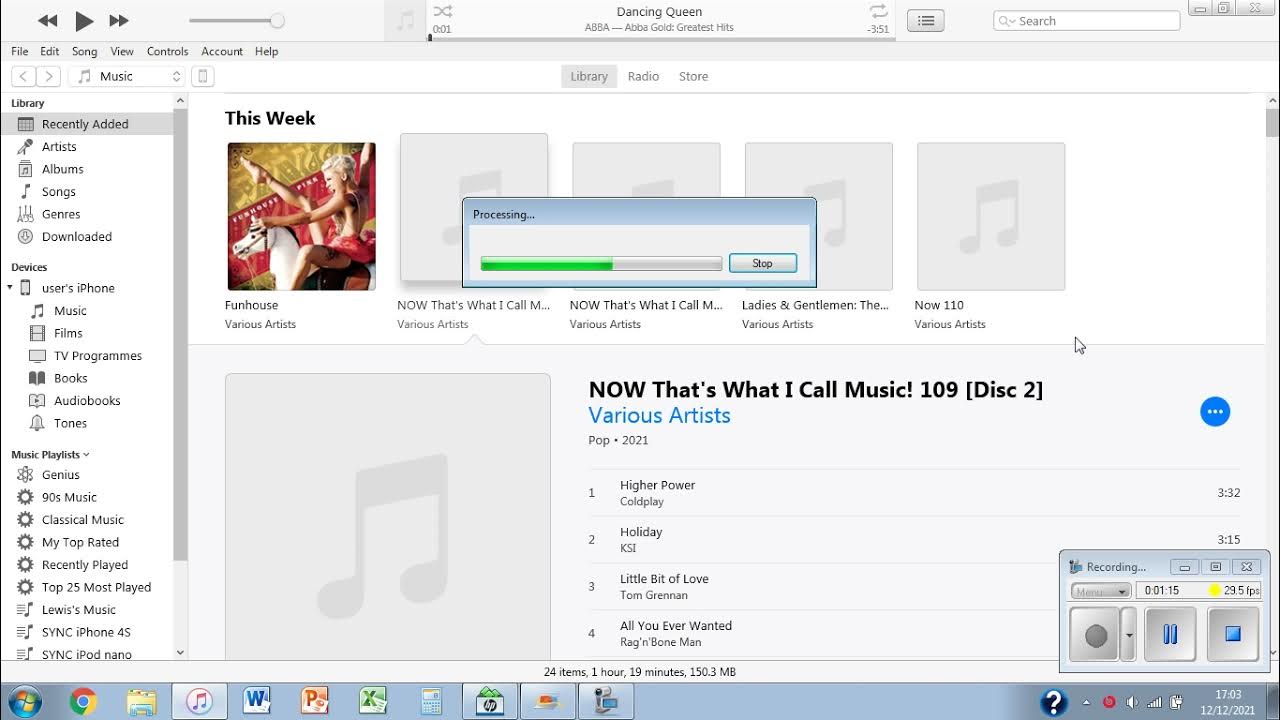This screenshot has width=1280, height=720.
Task: Click the Funhouse album cover
Action: pos(301,216)
